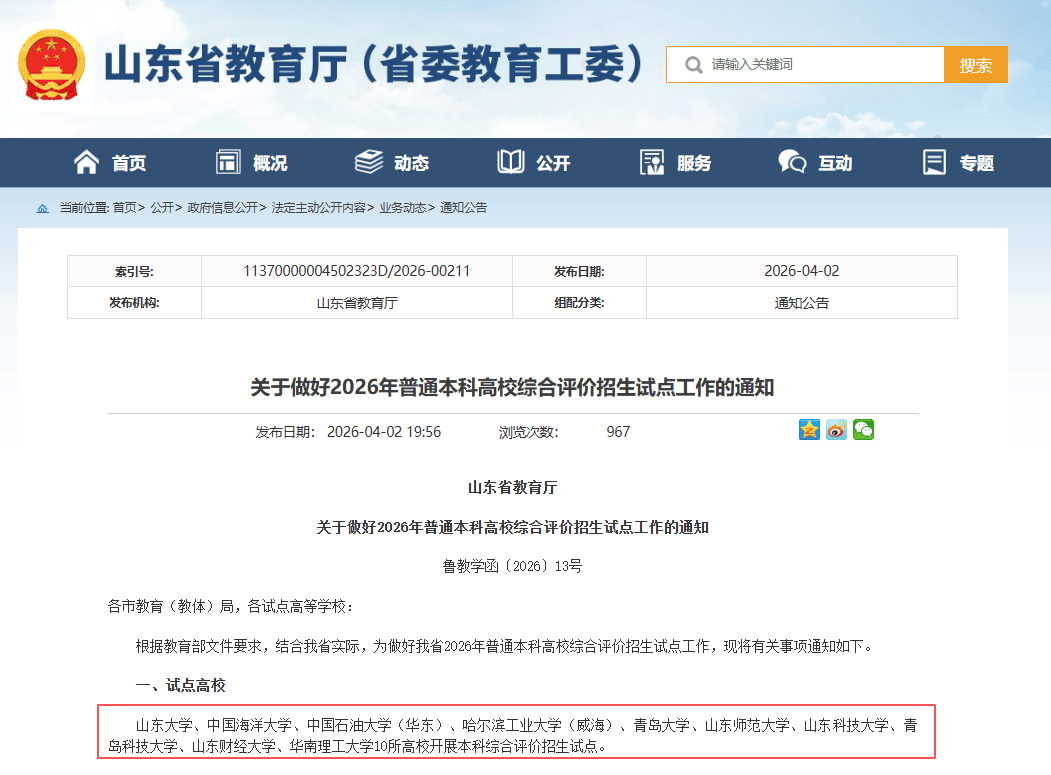
Task: Click the small home icon in breadcrumb
Action: (42, 208)
